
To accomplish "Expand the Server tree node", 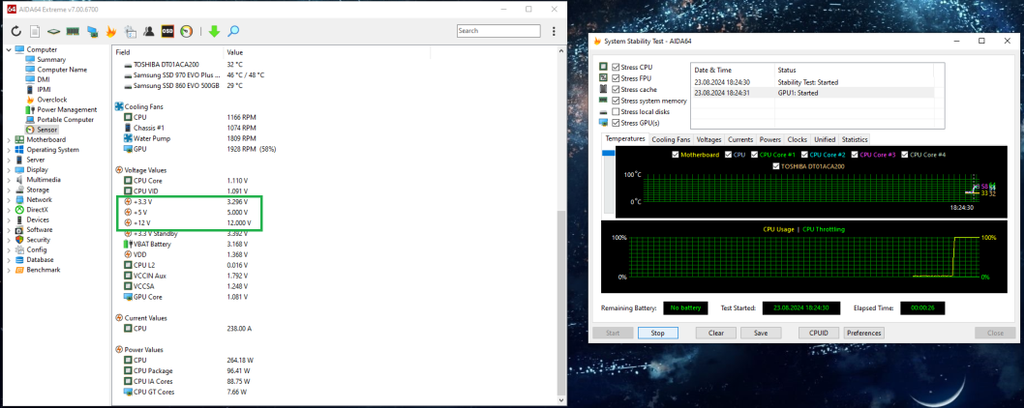I will click(8, 159).
